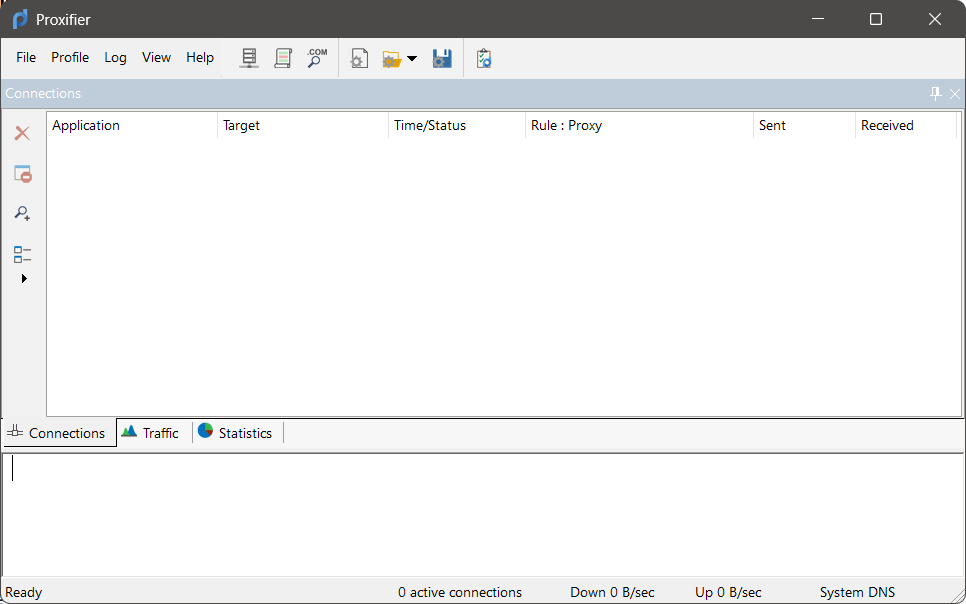This screenshot has height=604, width=966.
Task: Open the Help menu
Action: [200, 57]
